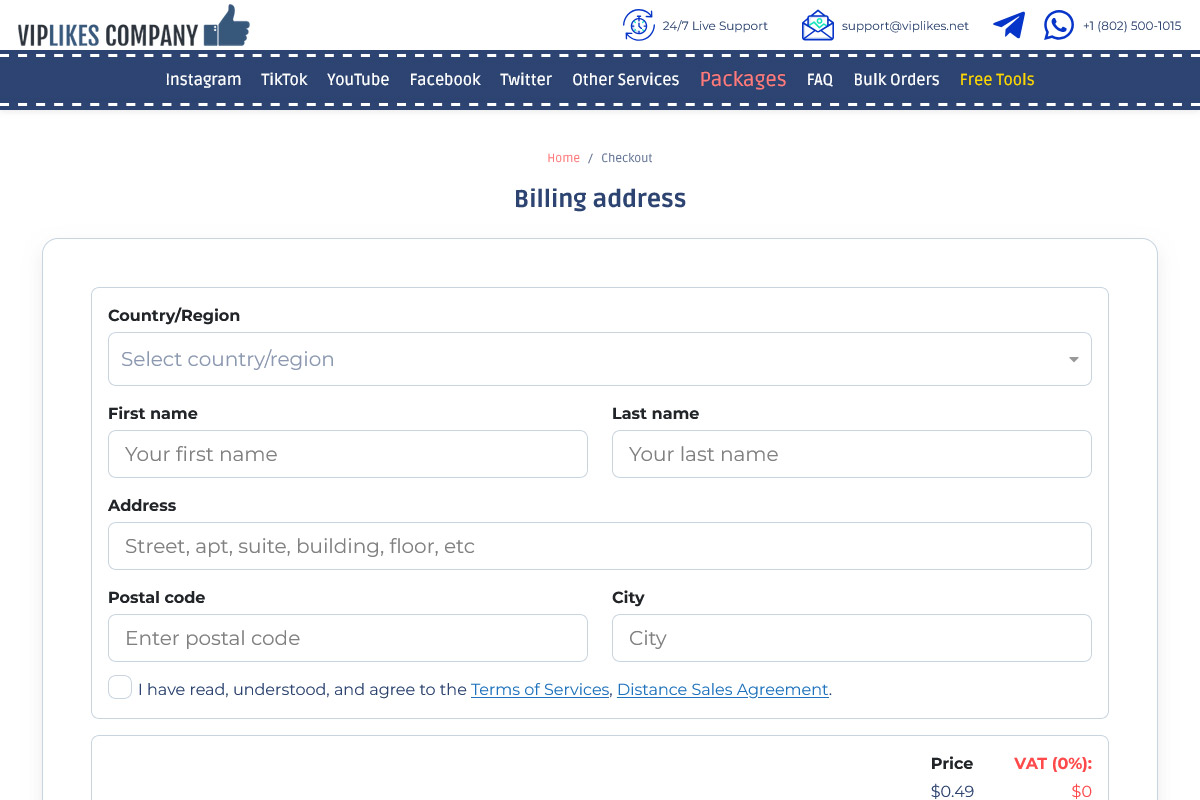Select the Address street input field
The height and width of the screenshot is (800, 1200).
pyautogui.click(x=600, y=546)
